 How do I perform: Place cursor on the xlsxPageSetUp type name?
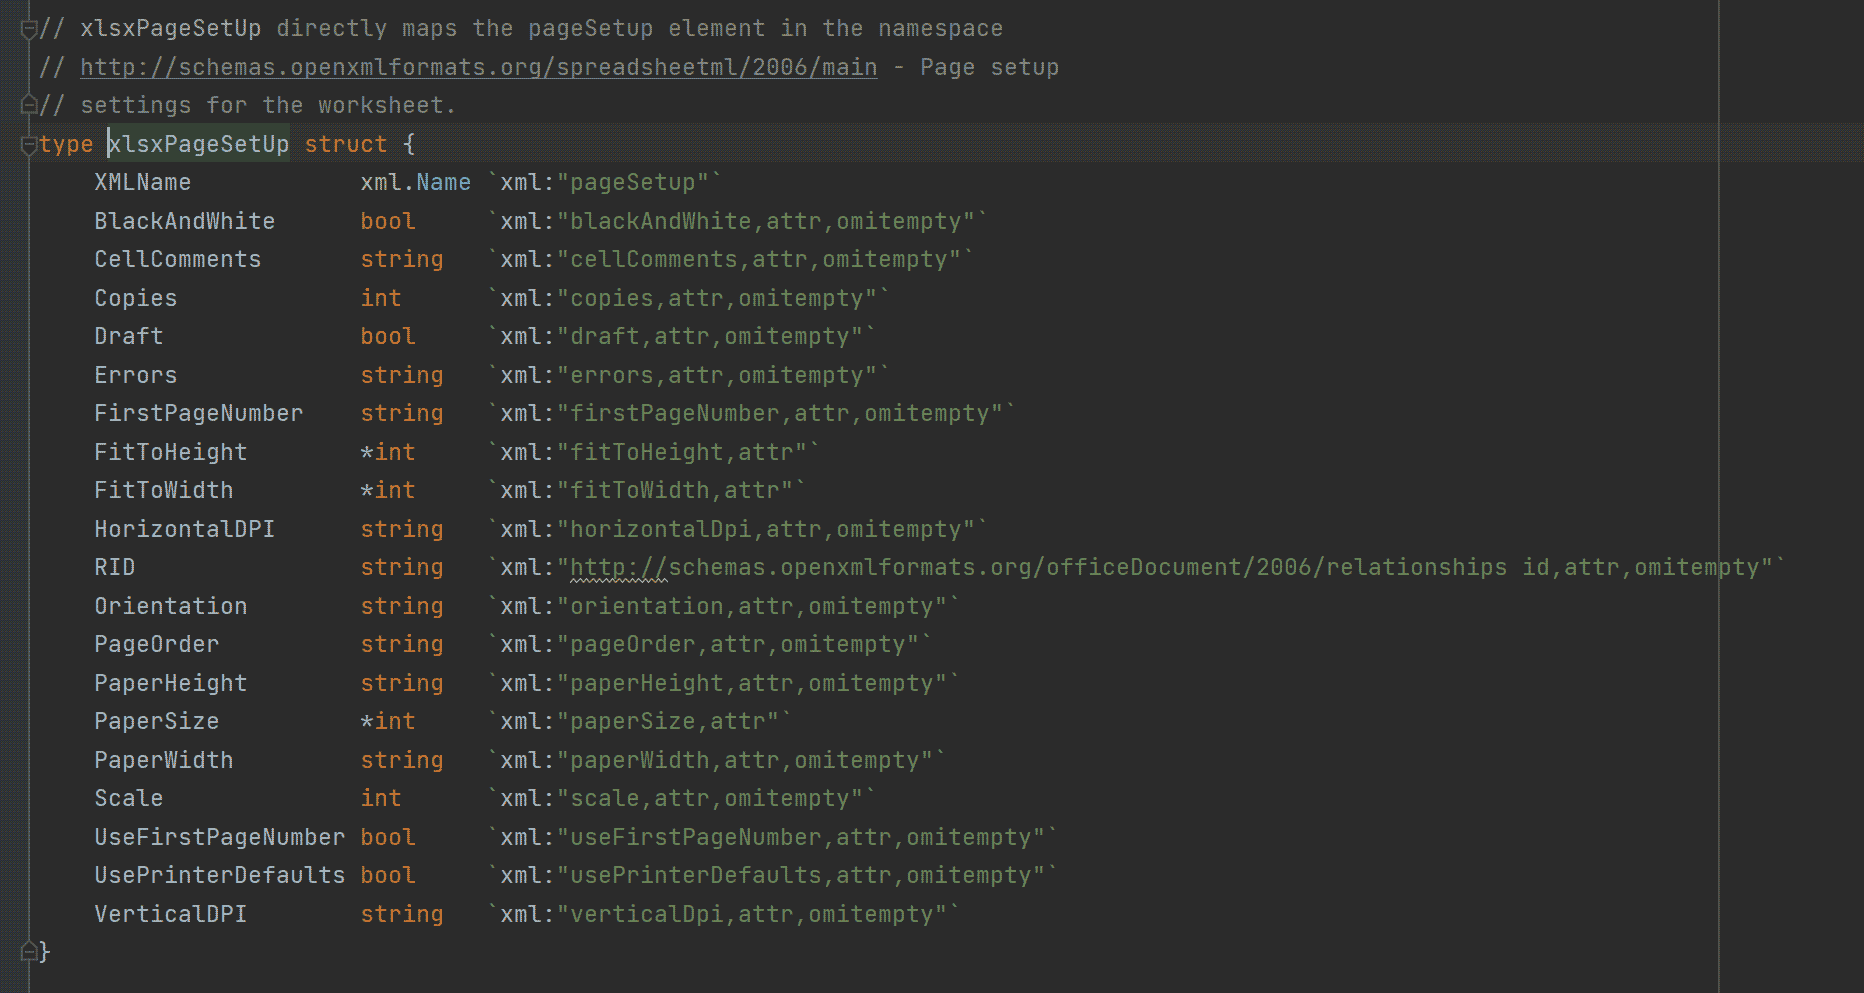[198, 144]
